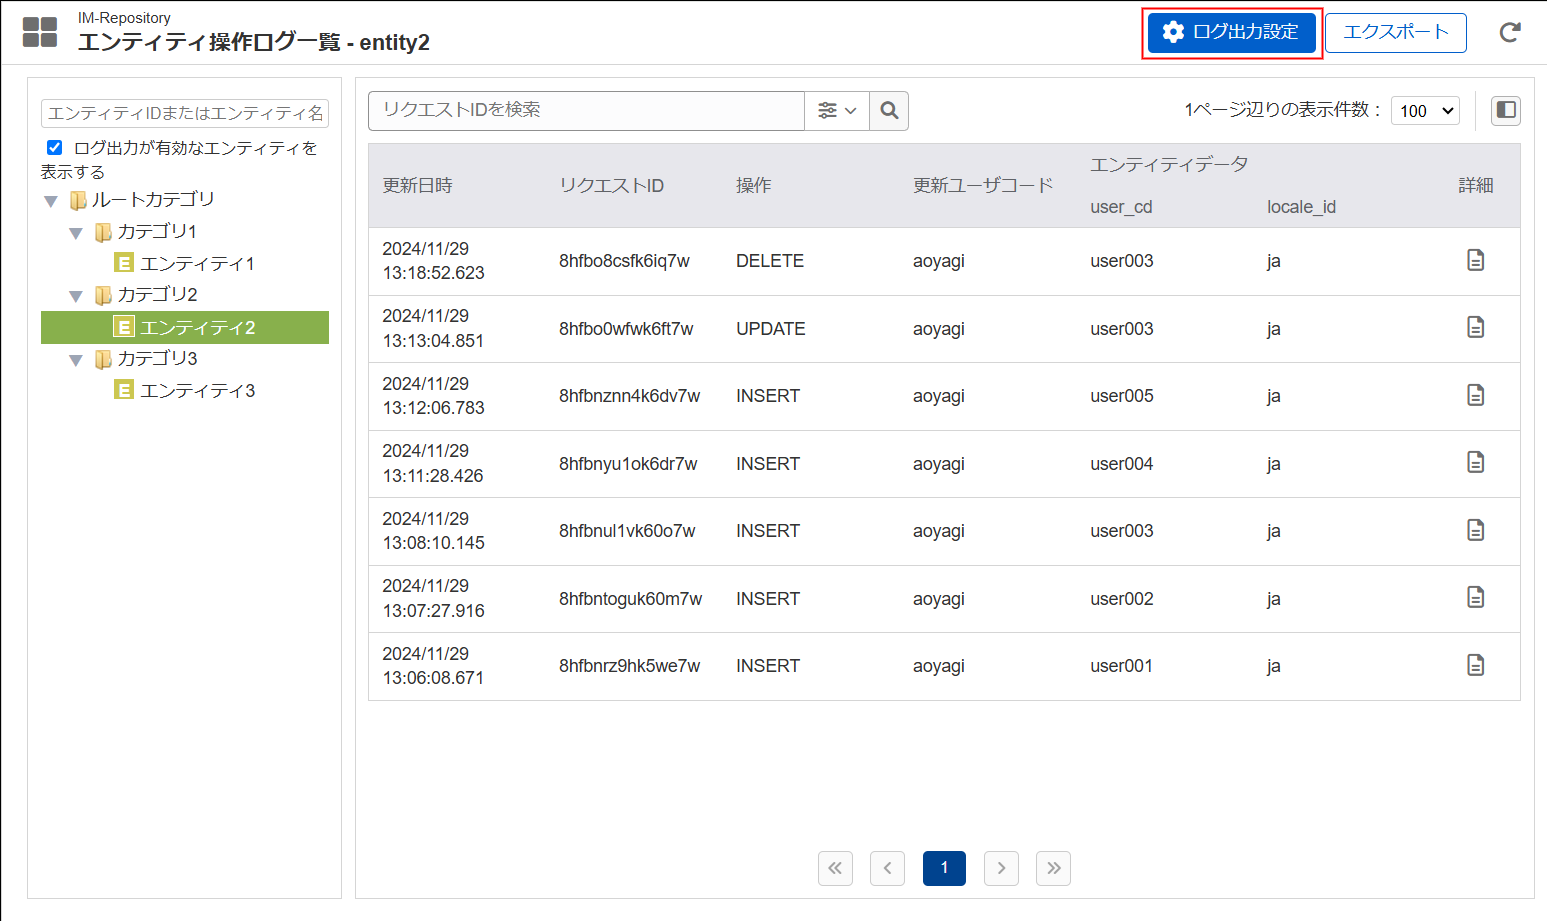Screen dimensions: 1547x921
Task: Toggle the side panel layout icon
Action: [1505, 110]
